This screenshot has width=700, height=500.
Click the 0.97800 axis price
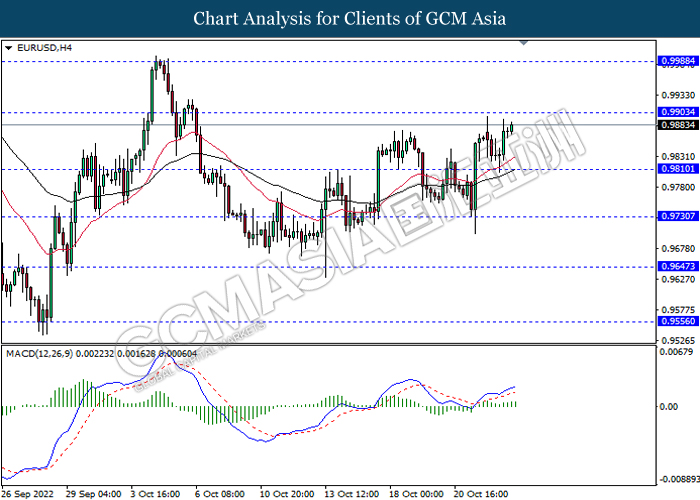coord(678,187)
